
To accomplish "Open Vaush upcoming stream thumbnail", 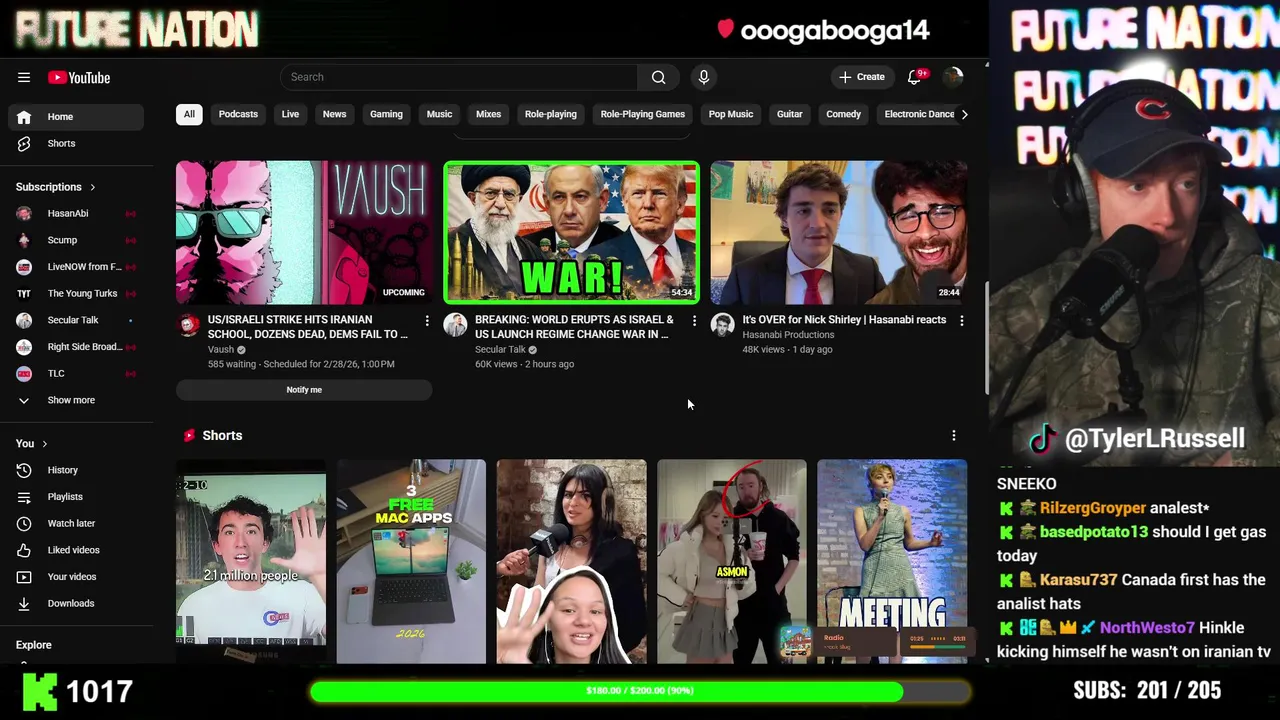I will point(304,232).
